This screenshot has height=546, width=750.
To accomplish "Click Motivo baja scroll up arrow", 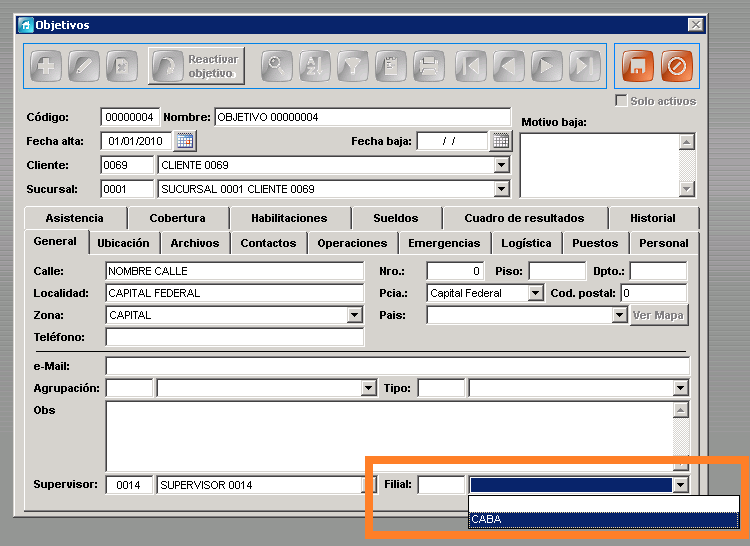I will (x=687, y=142).
